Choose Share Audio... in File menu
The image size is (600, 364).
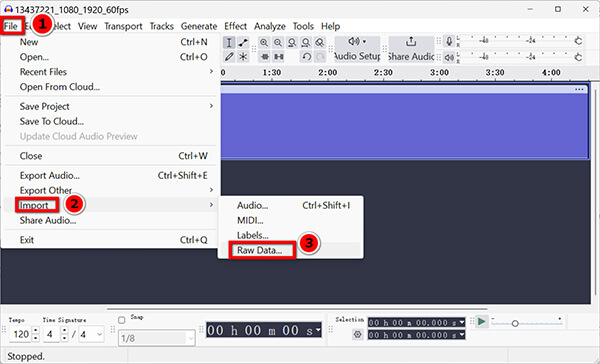[x=111, y=220]
